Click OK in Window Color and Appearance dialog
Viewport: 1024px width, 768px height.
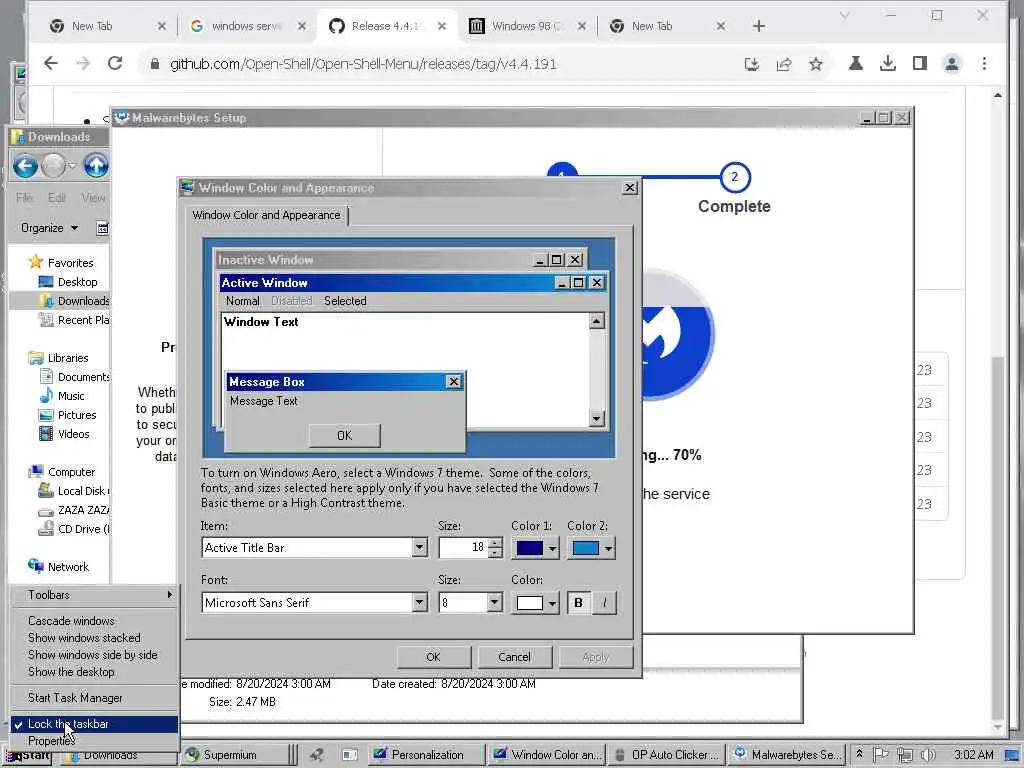click(434, 657)
